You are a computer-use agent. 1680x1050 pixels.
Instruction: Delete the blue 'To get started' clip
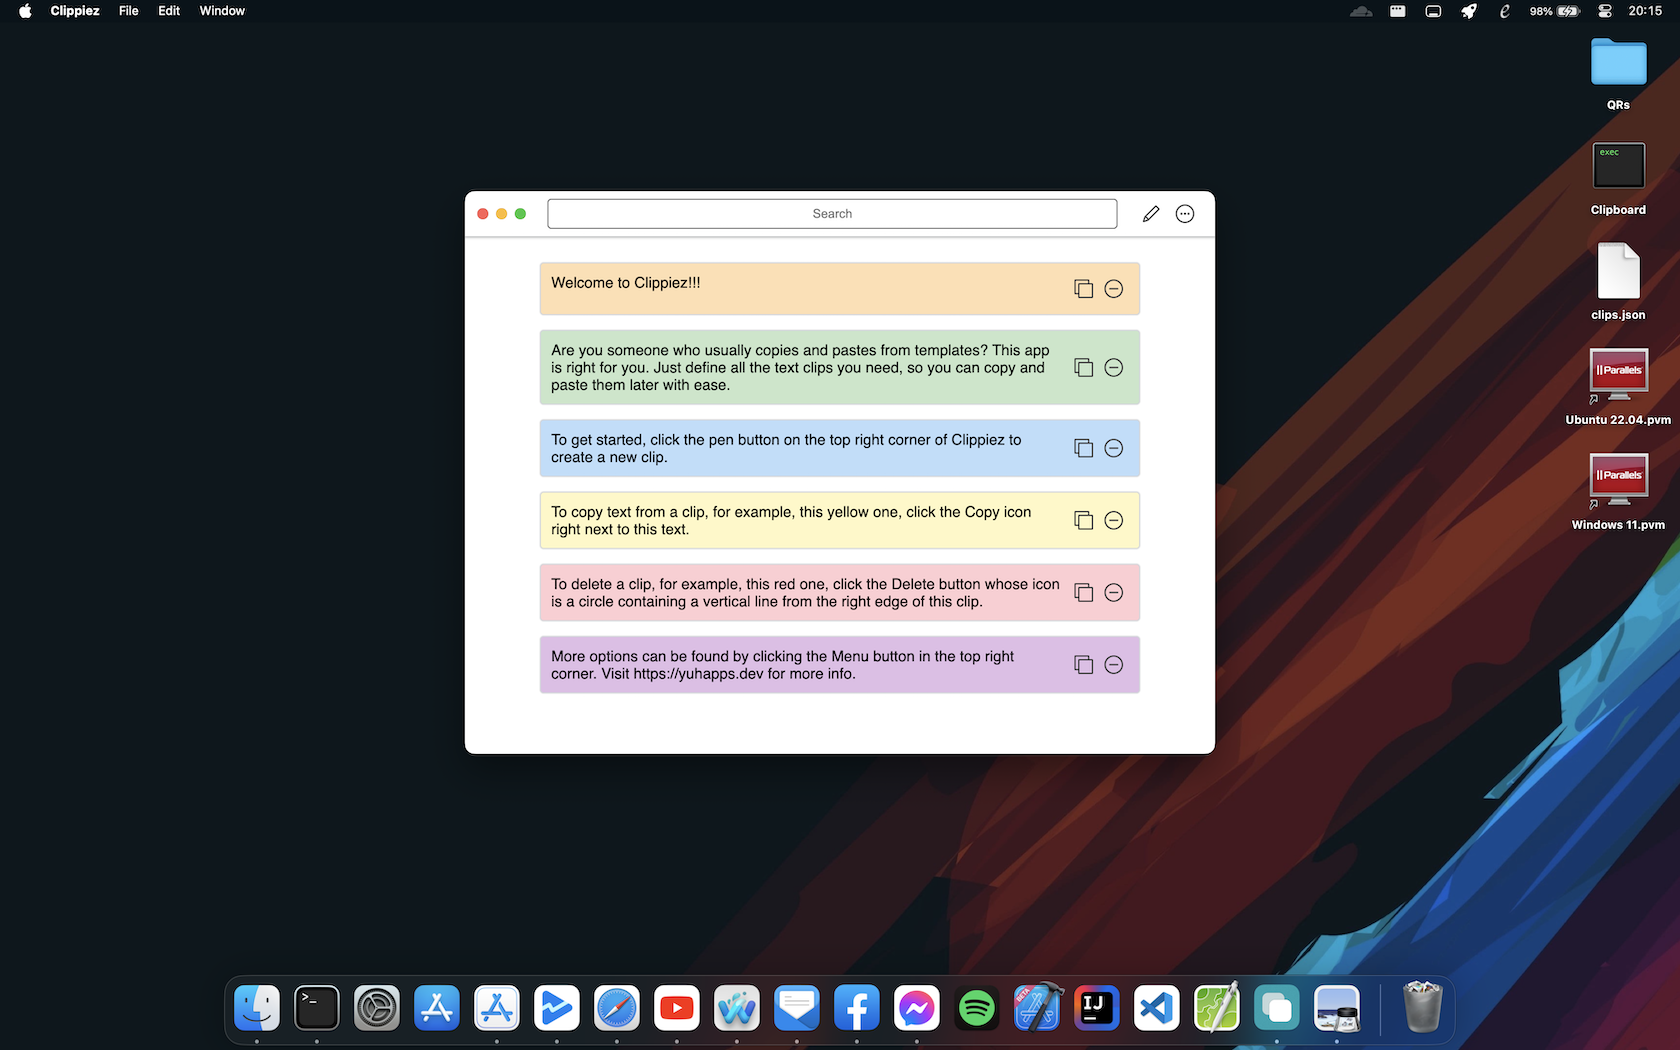(1113, 448)
